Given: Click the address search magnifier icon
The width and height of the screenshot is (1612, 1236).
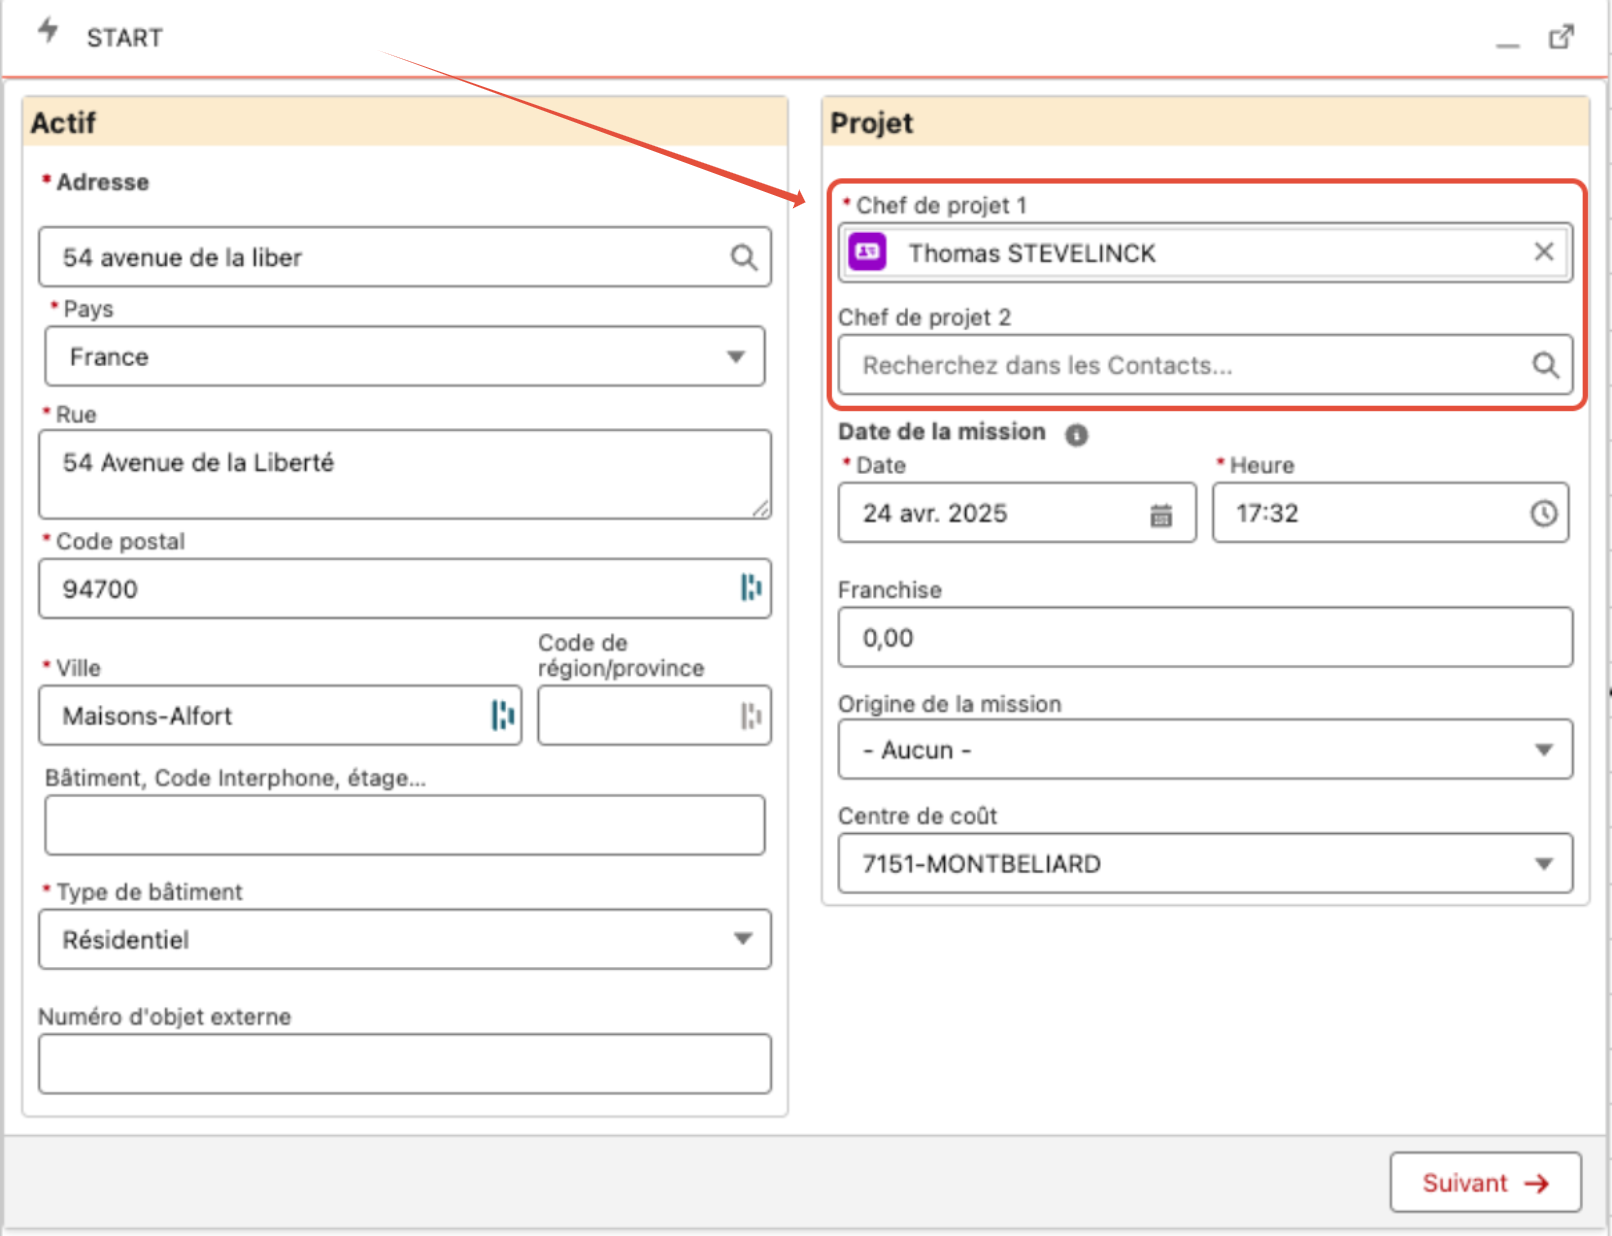Looking at the screenshot, I should point(743,257).
